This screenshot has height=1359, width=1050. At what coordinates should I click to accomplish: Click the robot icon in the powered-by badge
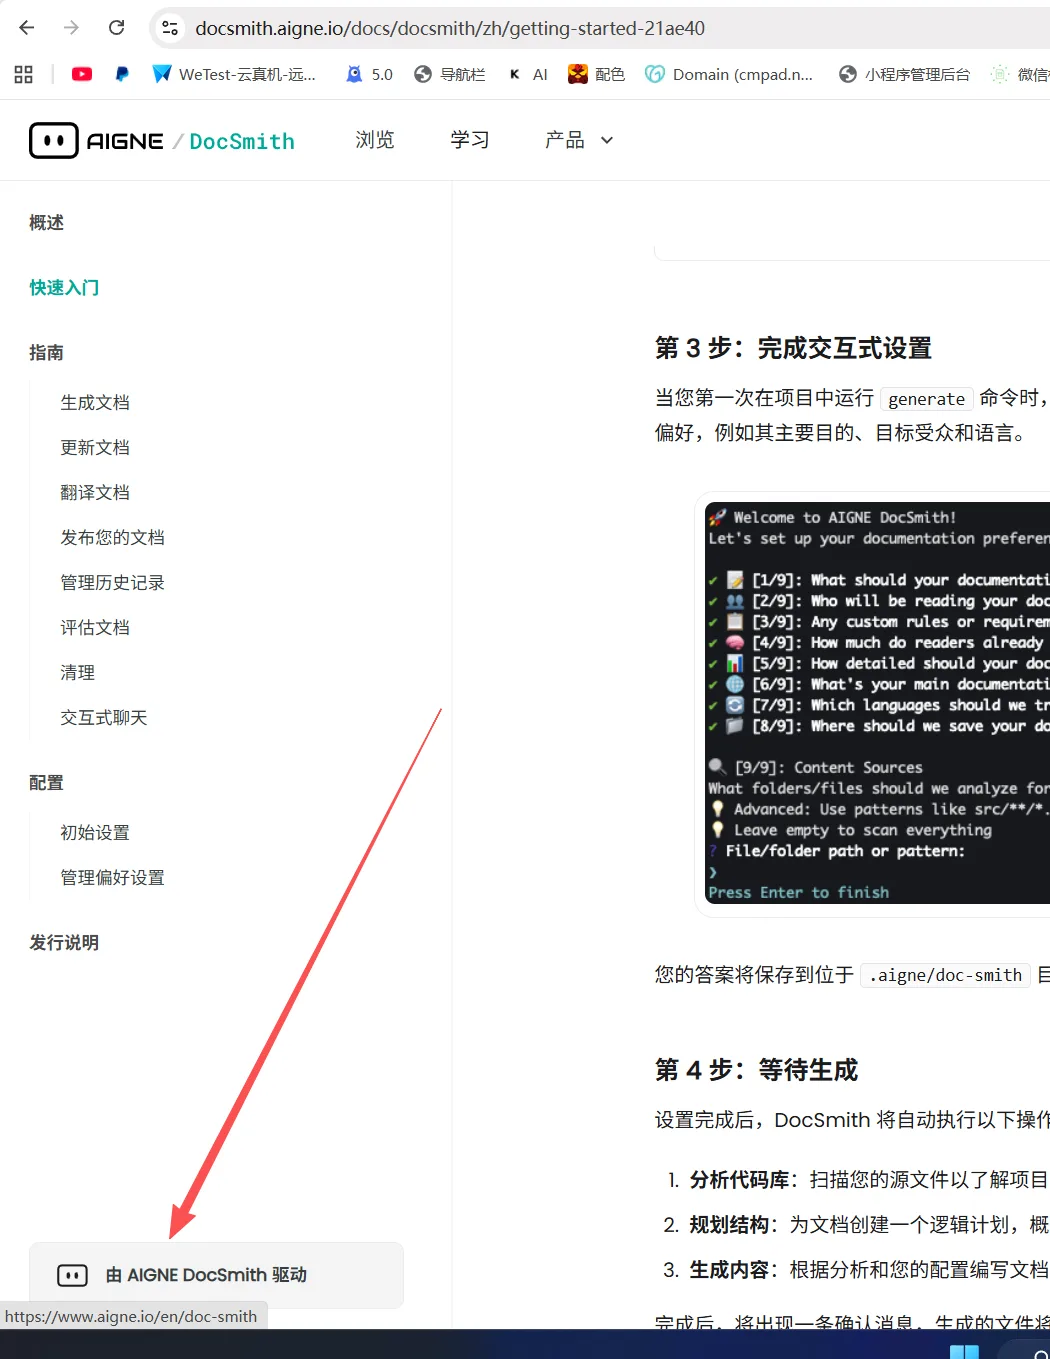coord(72,1275)
